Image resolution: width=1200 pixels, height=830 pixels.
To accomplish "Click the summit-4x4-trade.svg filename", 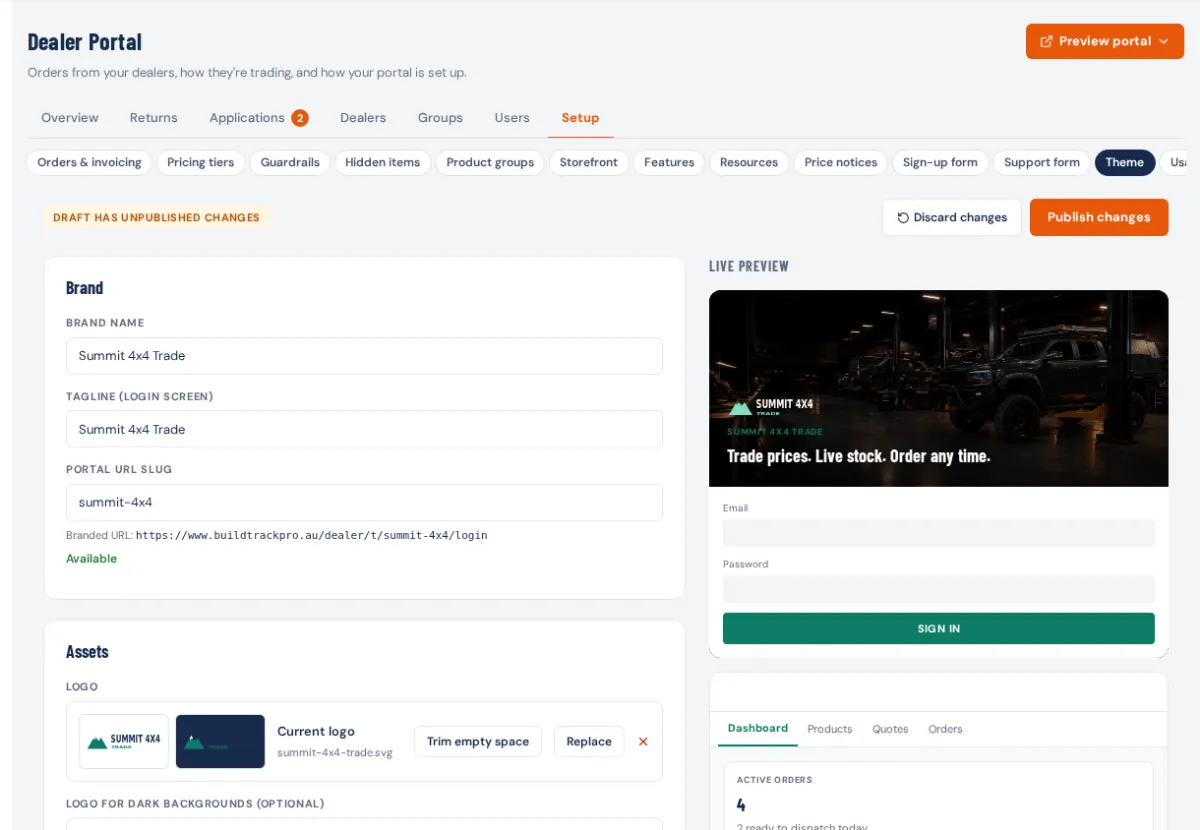I will [335, 752].
